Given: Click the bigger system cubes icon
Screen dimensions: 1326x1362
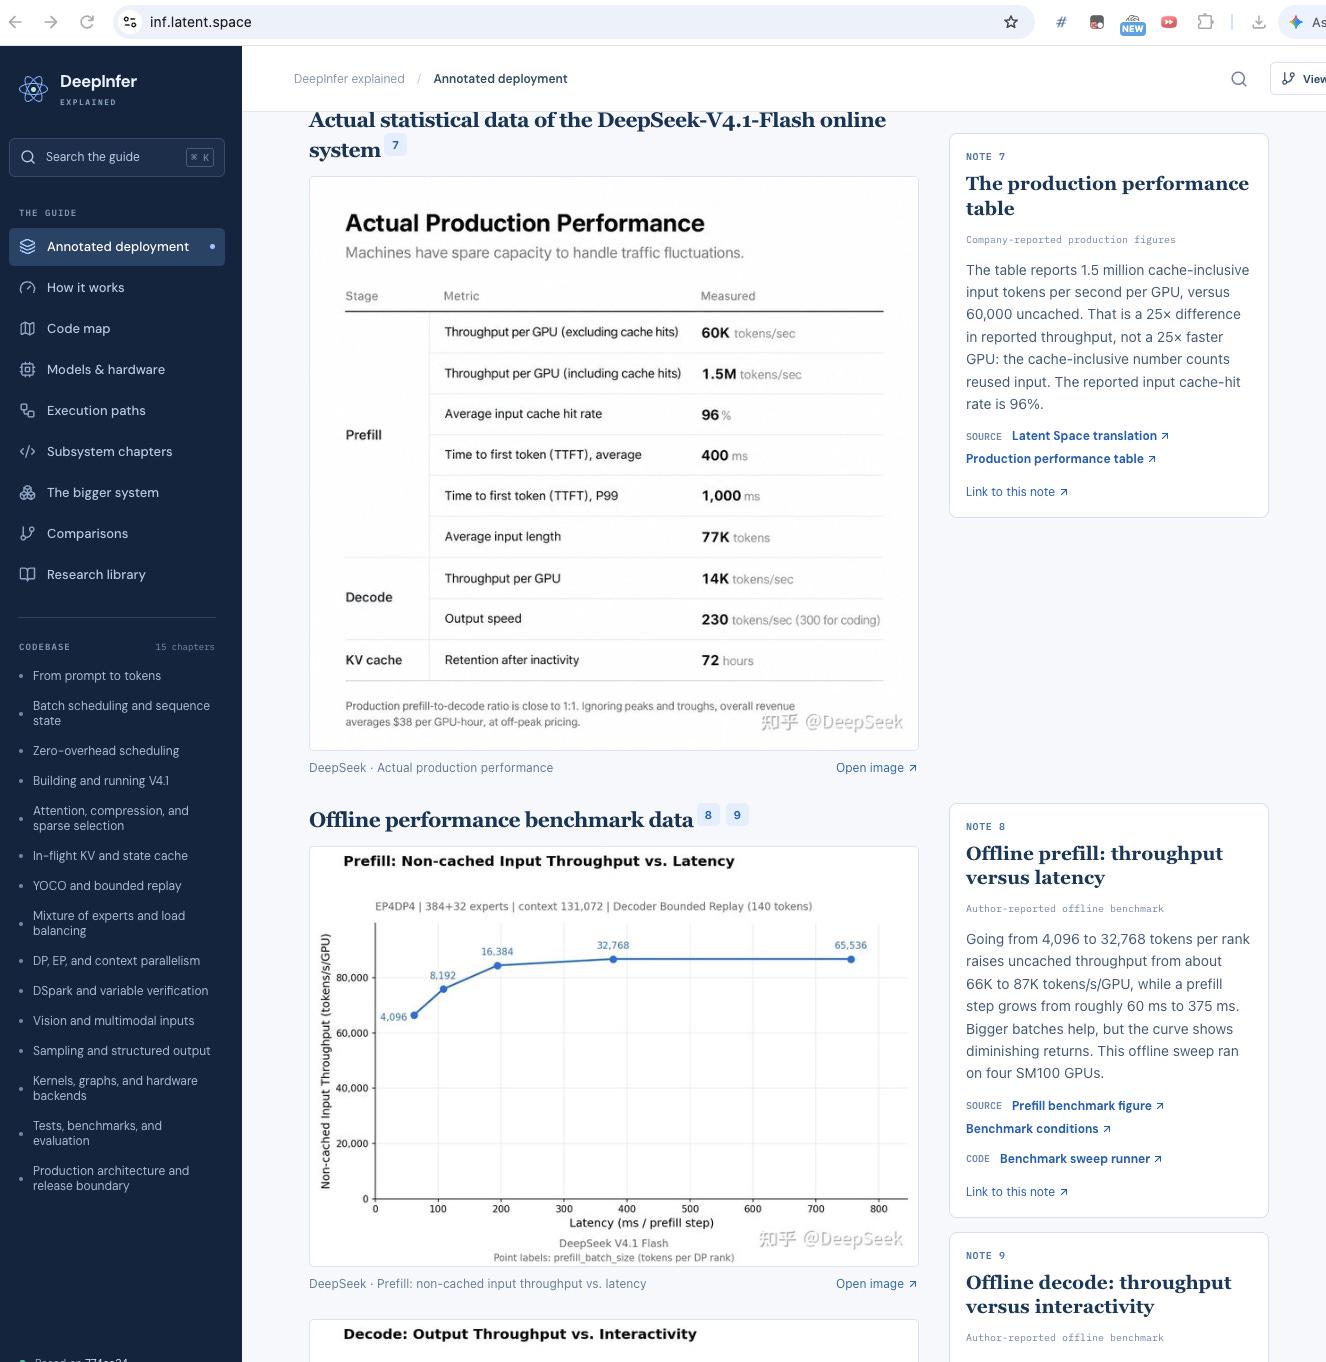Looking at the screenshot, I should coord(28,493).
